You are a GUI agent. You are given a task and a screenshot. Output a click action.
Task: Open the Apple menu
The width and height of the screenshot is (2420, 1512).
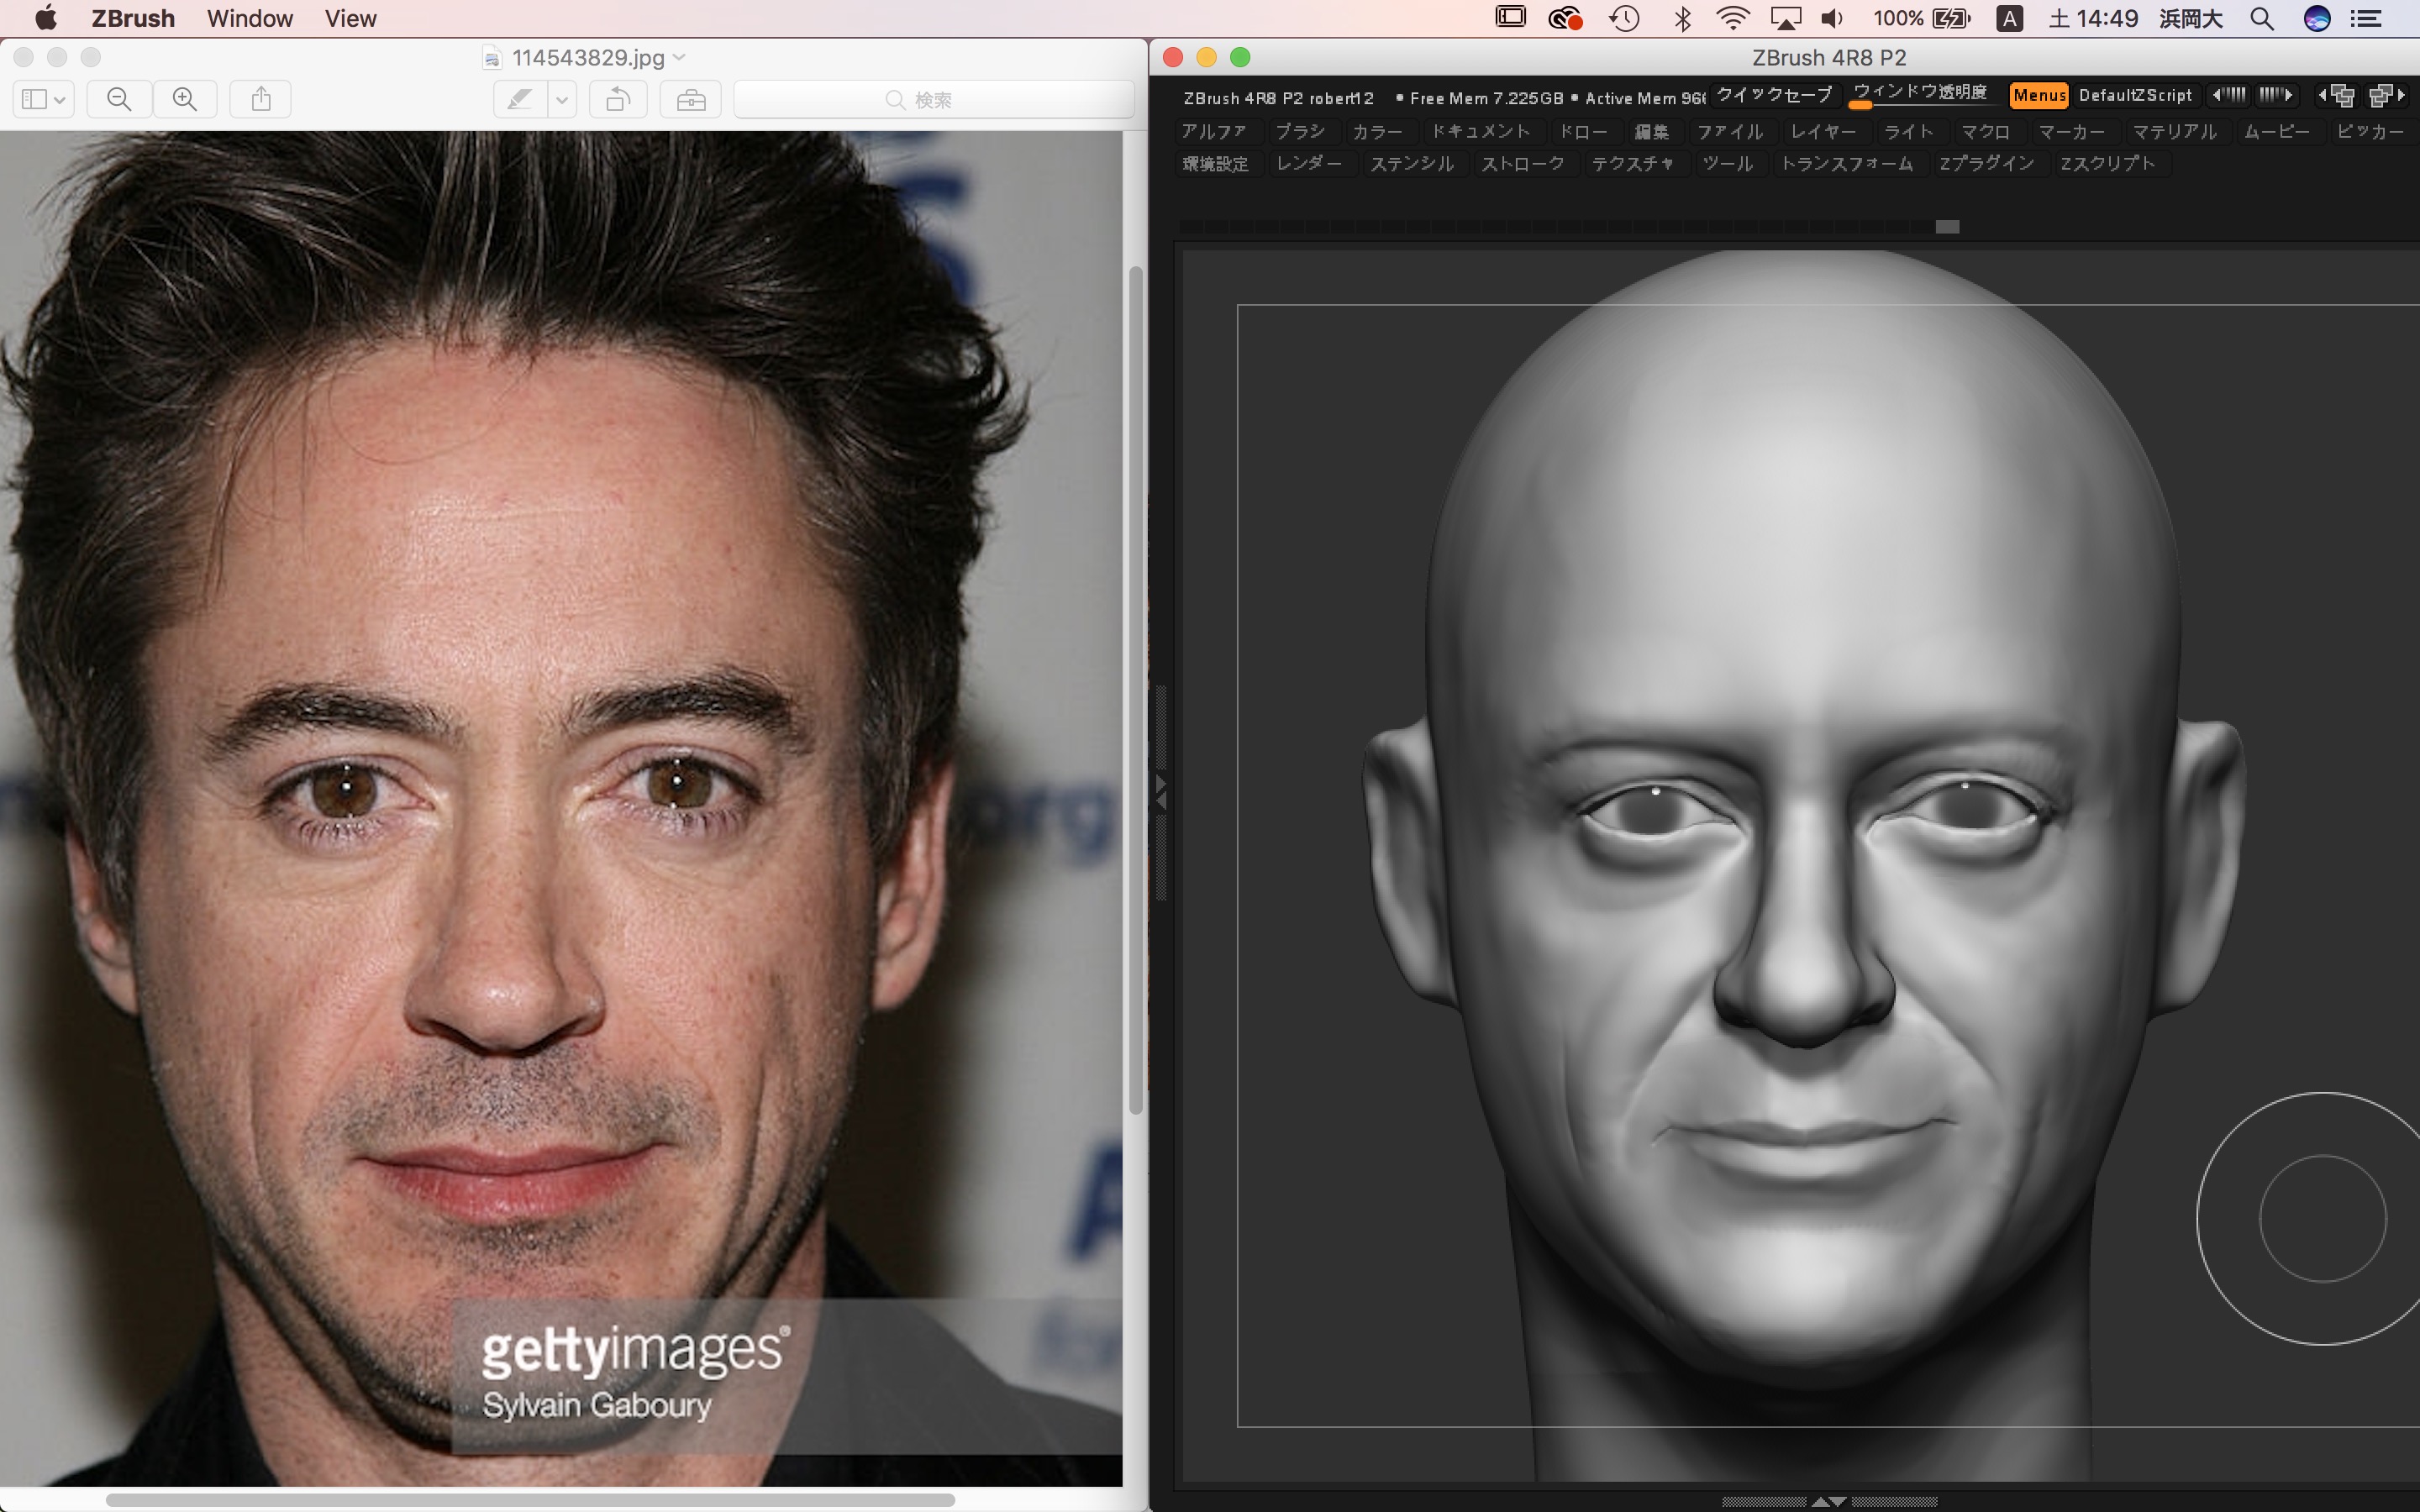(x=46, y=18)
